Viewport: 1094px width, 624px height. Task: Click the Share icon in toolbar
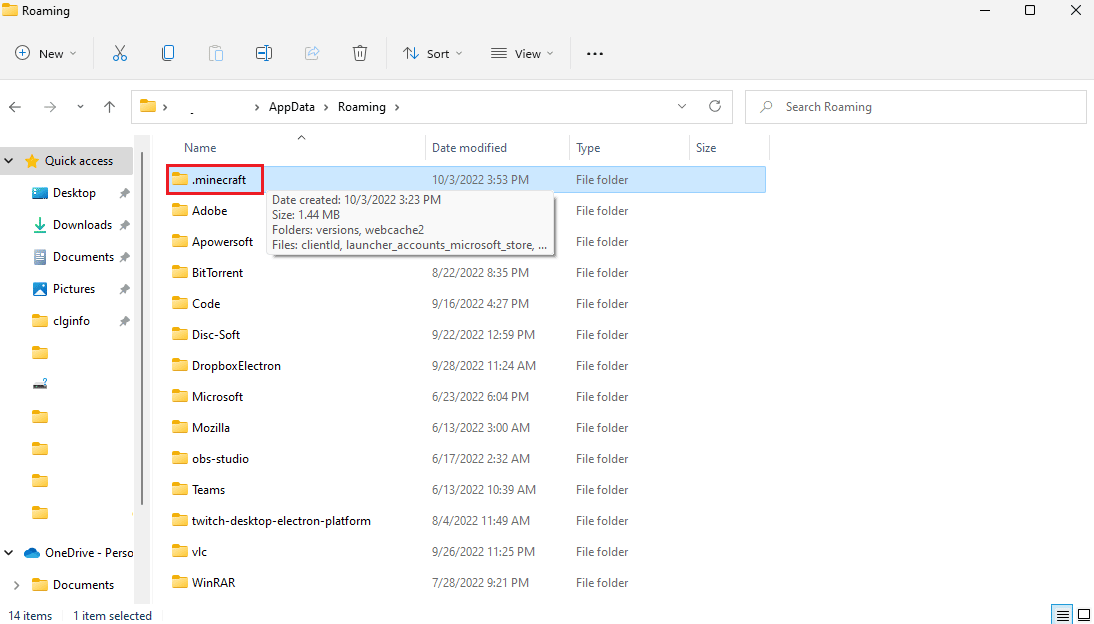point(312,53)
